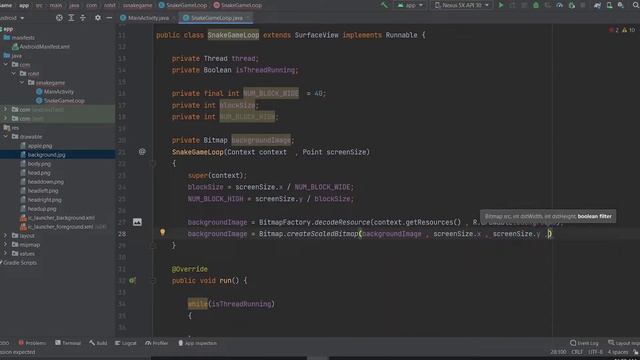Image resolution: width=640 pixels, height=360 pixels.
Task: Open the Terminal tool window tab
Action: coord(68,343)
